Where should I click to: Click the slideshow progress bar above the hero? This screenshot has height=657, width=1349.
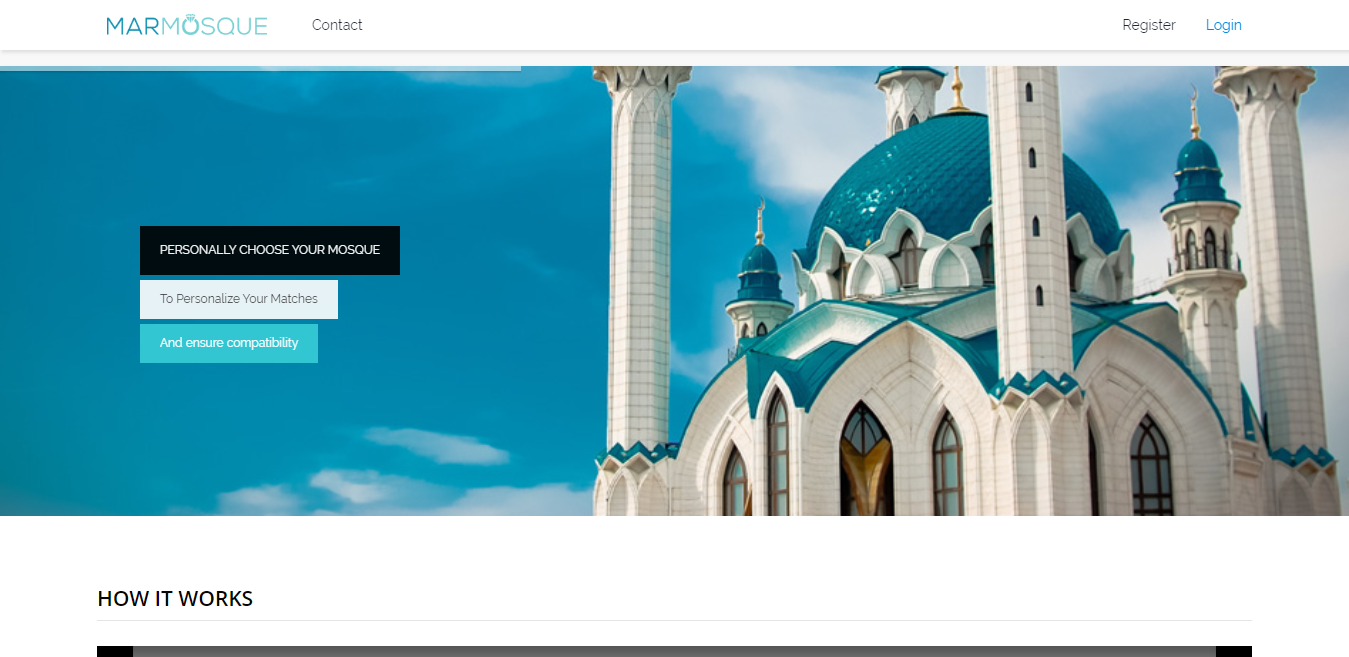(x=260, y=68)
